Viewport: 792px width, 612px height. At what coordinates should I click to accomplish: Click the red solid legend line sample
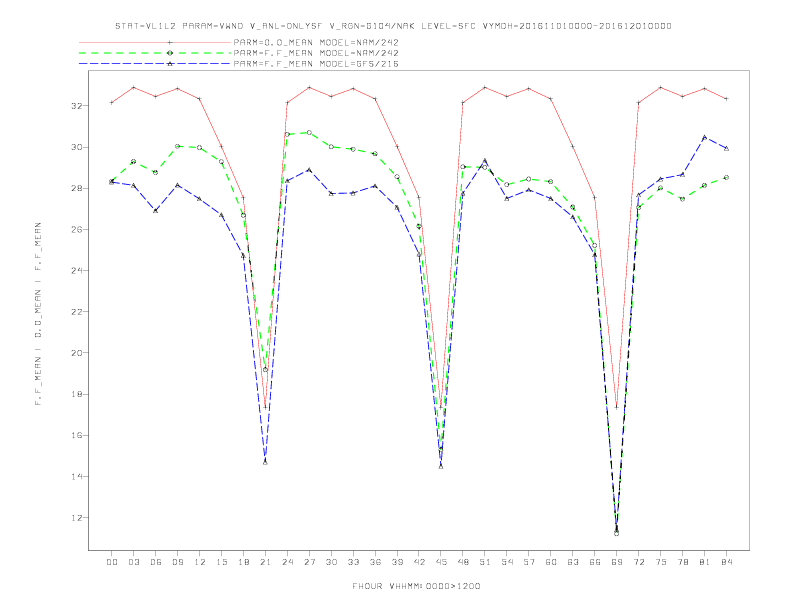coord(155,42)
